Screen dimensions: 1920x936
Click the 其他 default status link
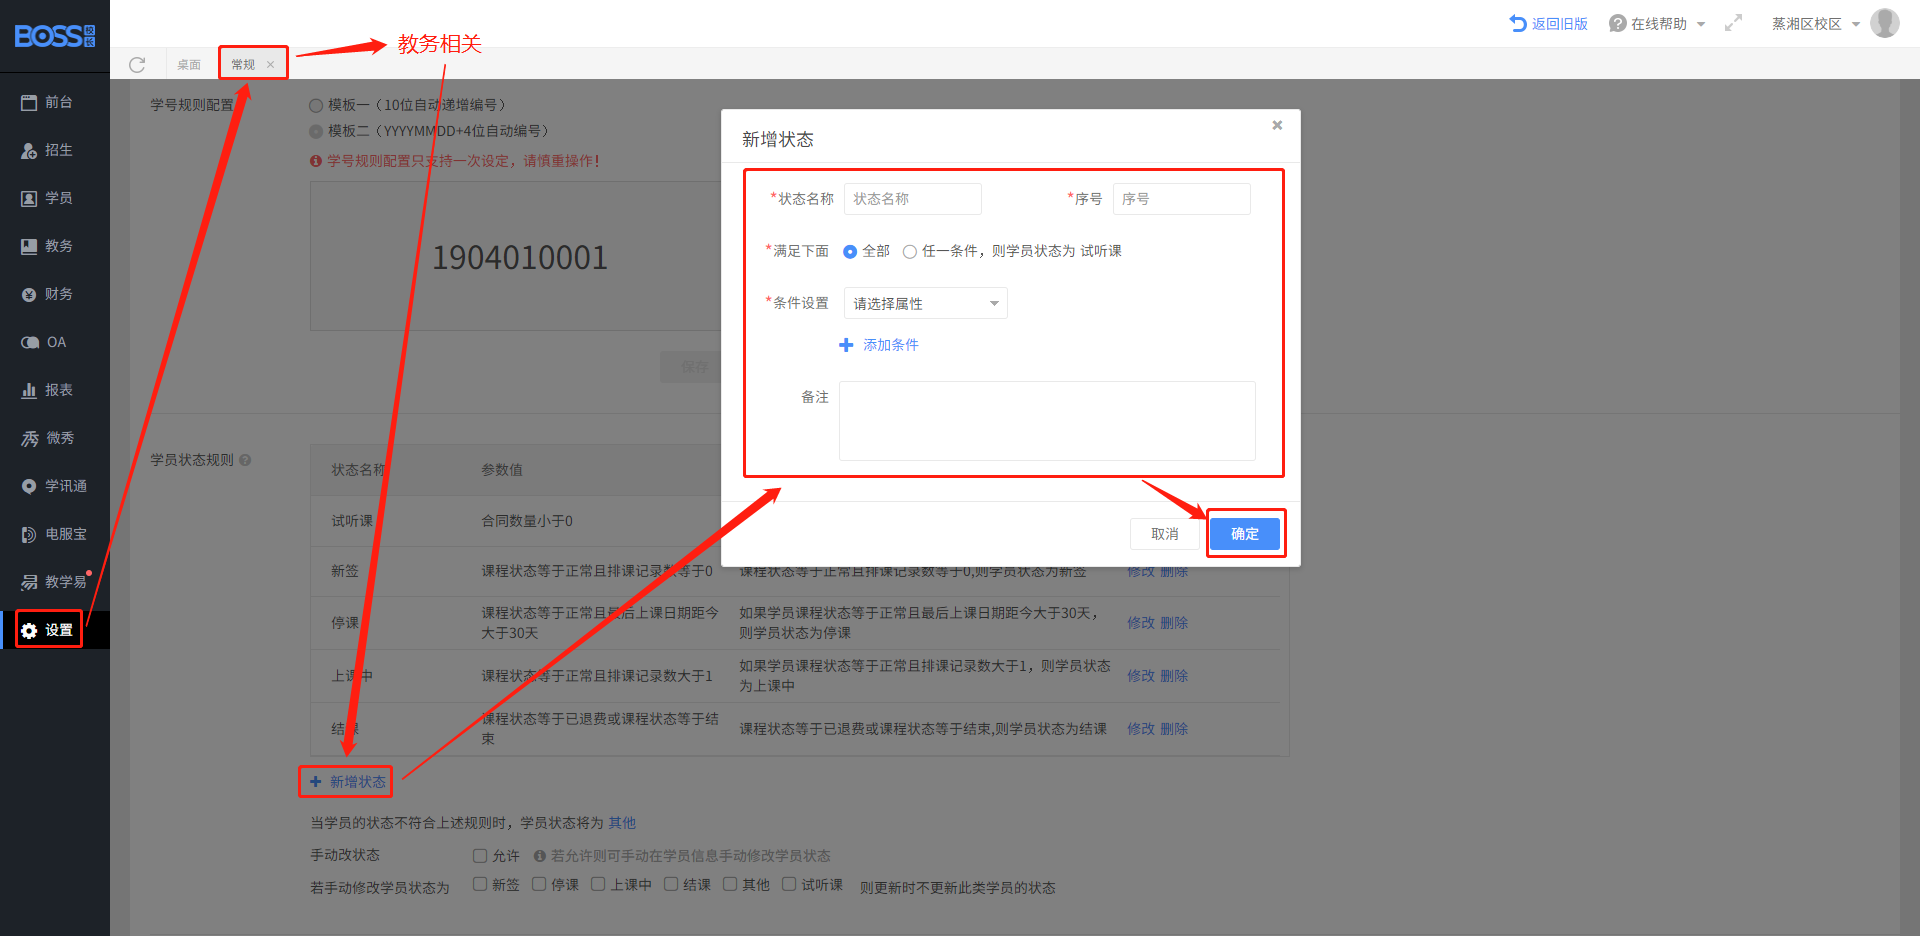pyautogui.click(x=622, y=823)
